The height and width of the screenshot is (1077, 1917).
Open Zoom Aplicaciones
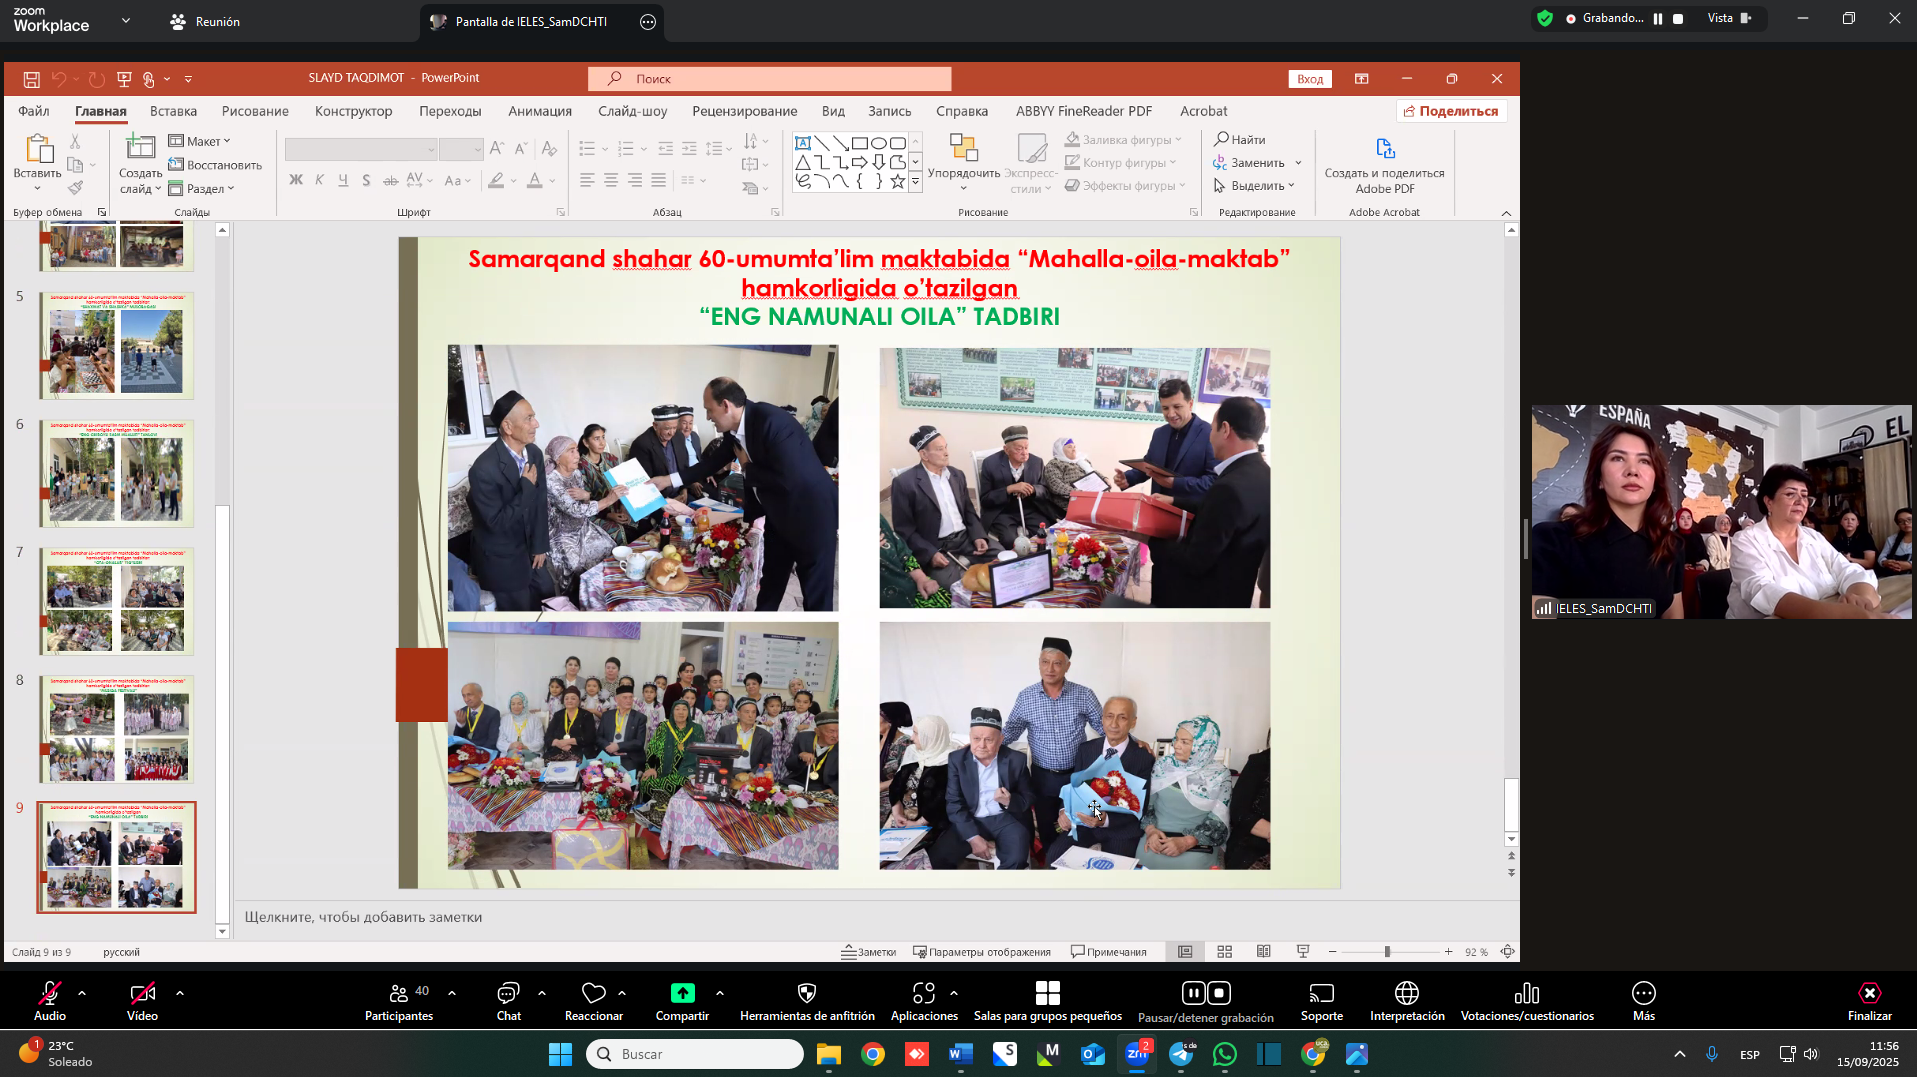[x=924, y=1001]
